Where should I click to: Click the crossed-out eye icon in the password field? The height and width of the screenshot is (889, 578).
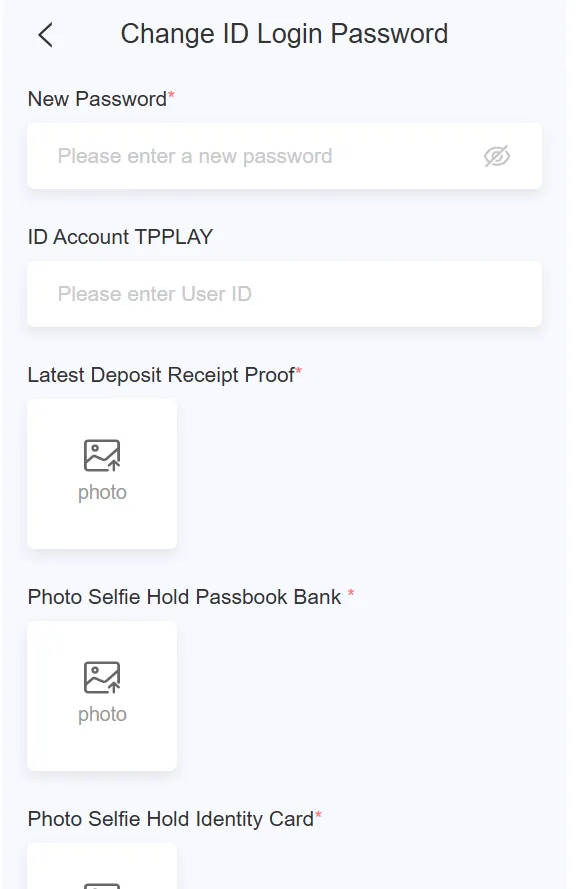[x=497, y=156]
